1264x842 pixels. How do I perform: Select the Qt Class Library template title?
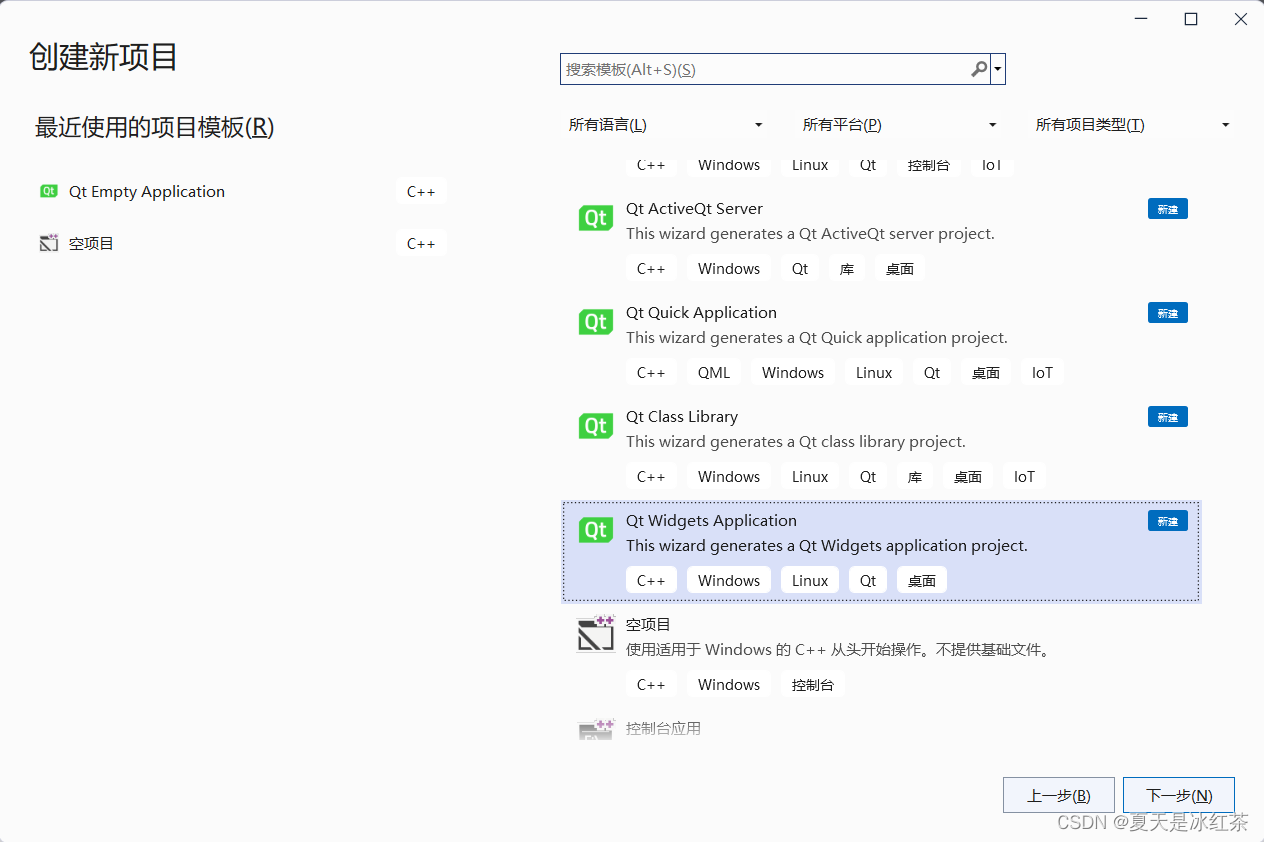(682, 416)
